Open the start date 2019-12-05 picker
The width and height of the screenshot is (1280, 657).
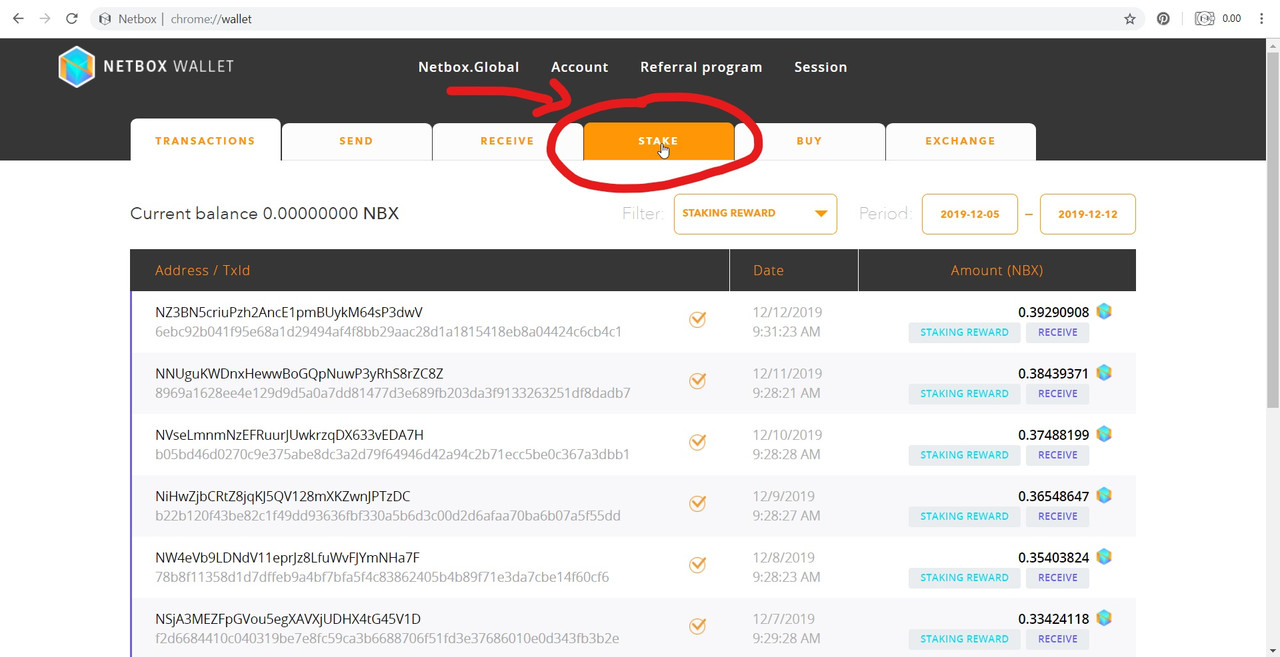coord(970,214)
